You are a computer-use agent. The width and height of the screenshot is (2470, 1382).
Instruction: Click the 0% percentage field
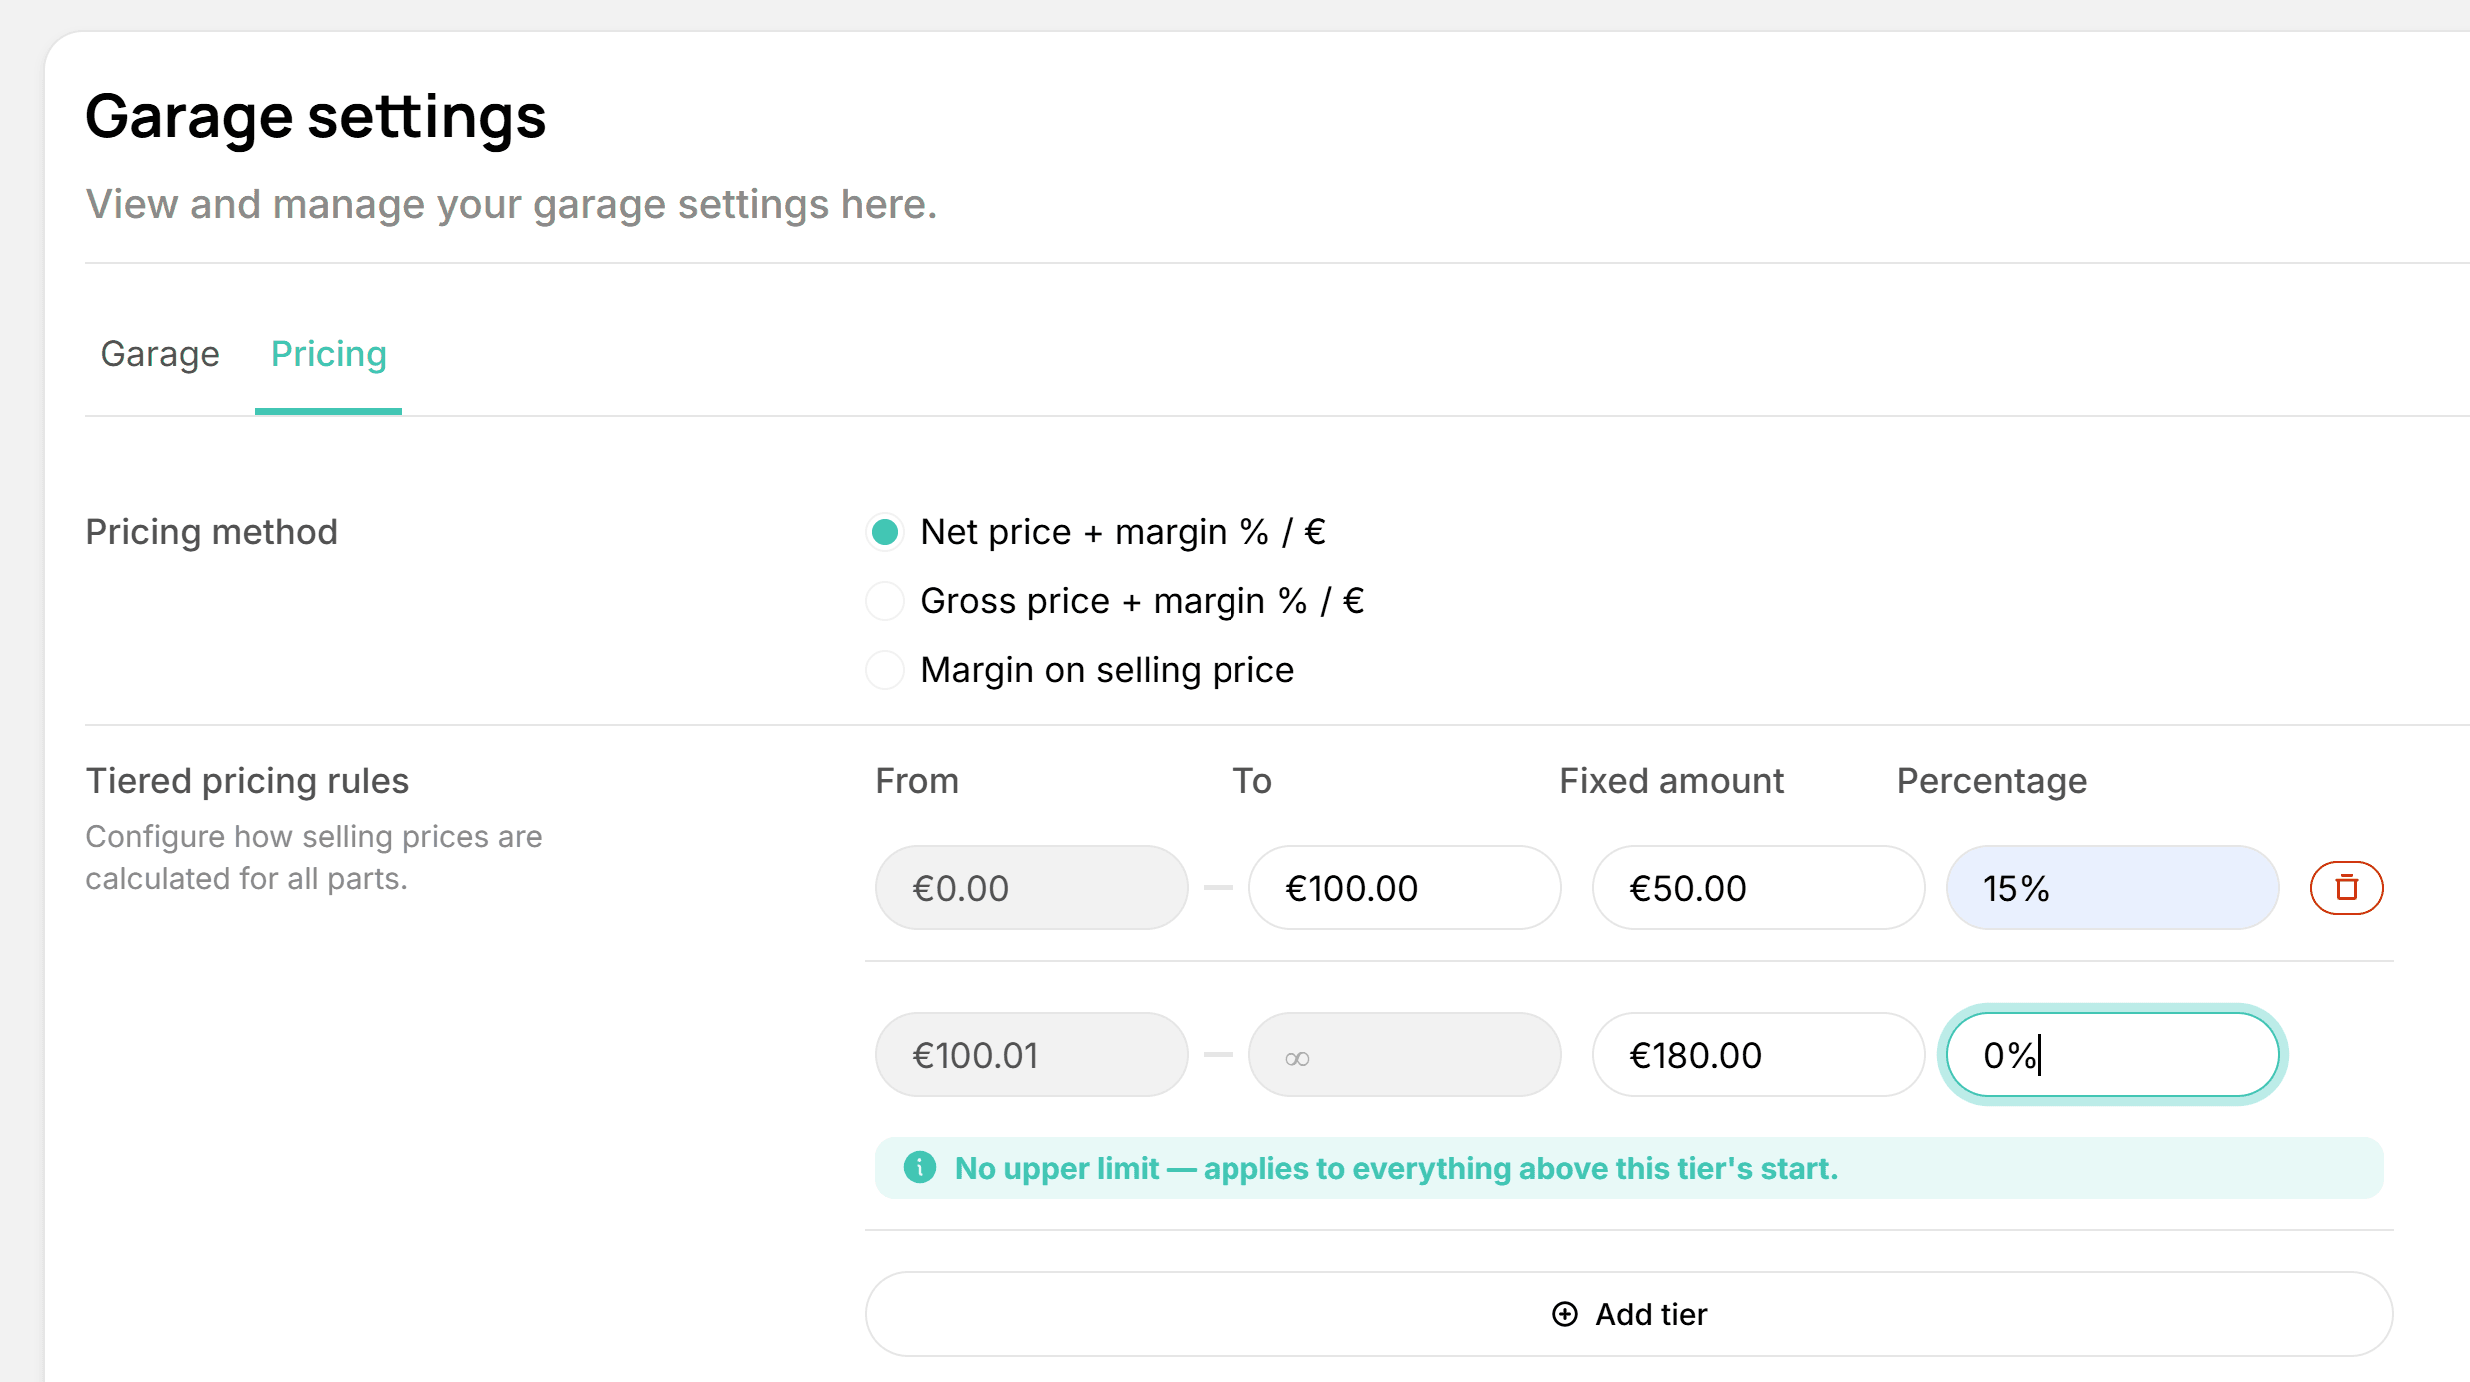tap(2112, 1055)
